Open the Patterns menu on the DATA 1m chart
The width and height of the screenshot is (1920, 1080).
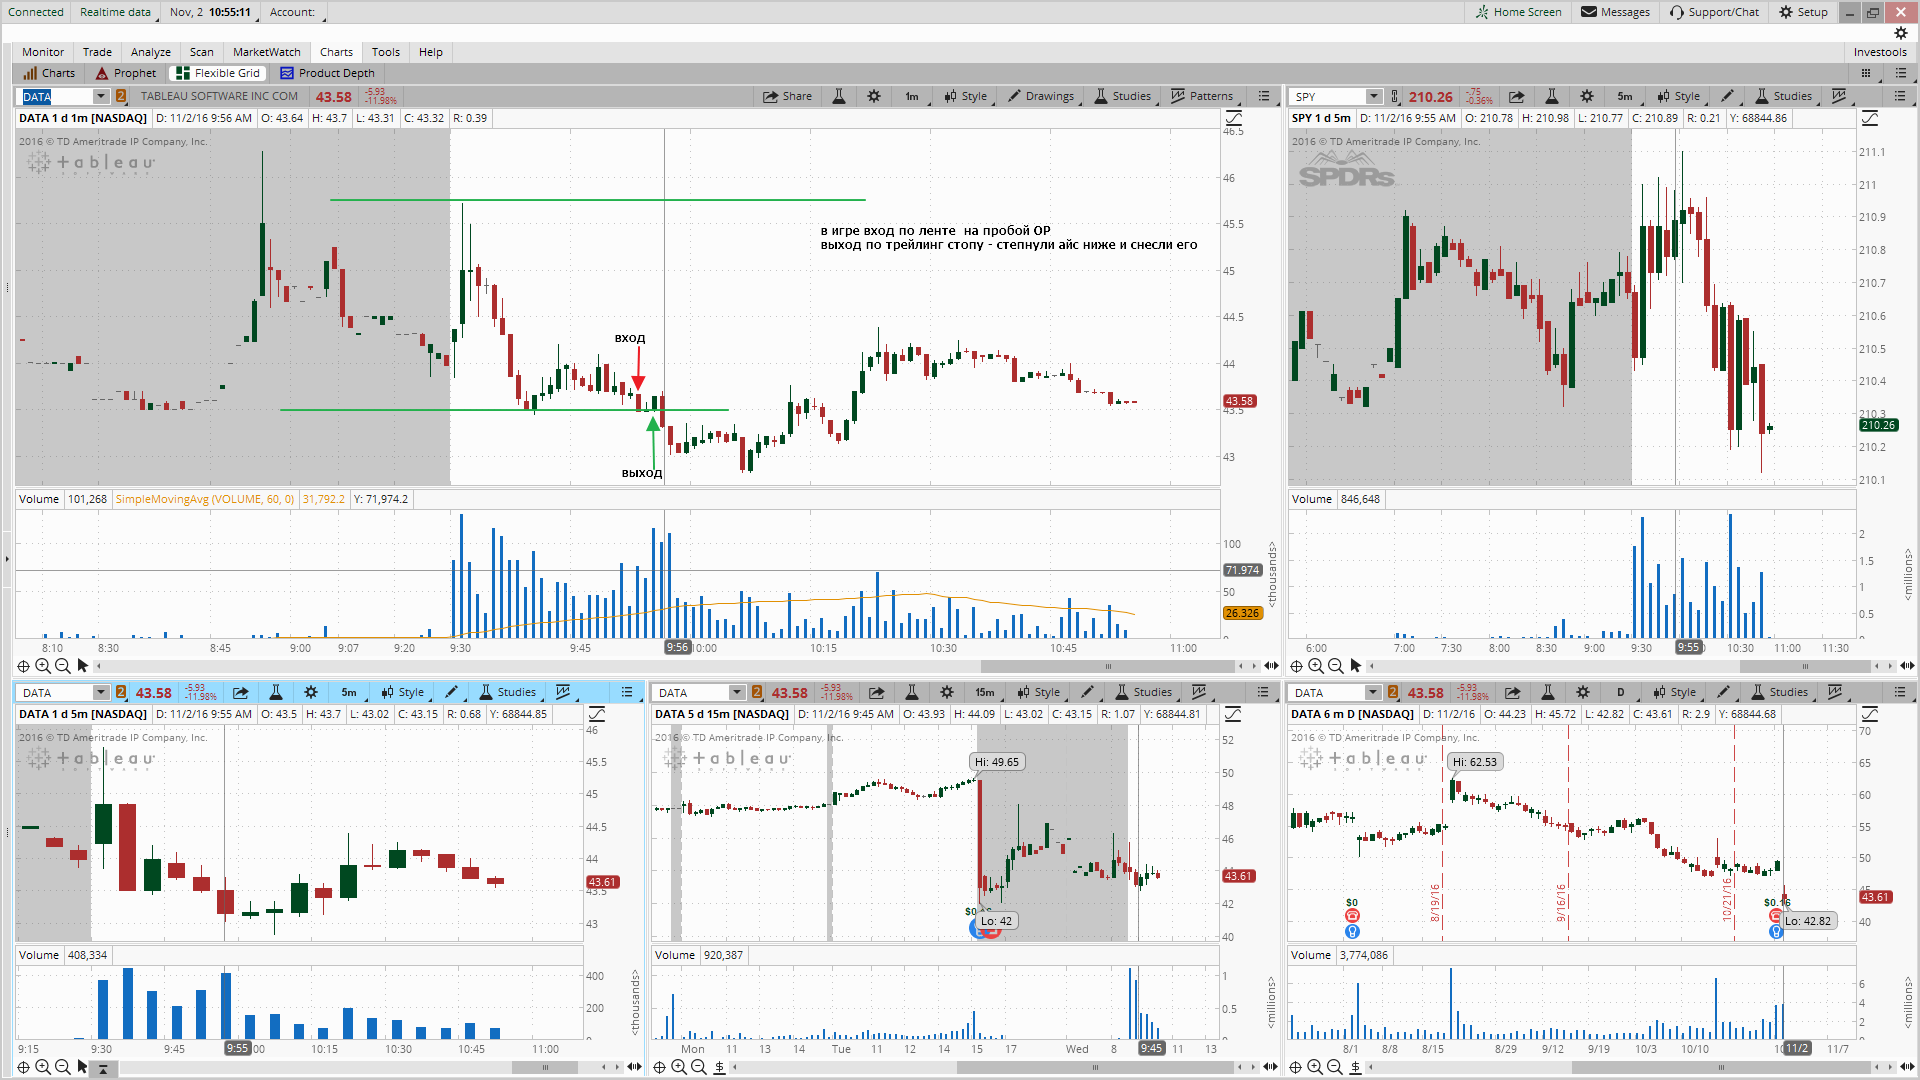coord(1202,96)
